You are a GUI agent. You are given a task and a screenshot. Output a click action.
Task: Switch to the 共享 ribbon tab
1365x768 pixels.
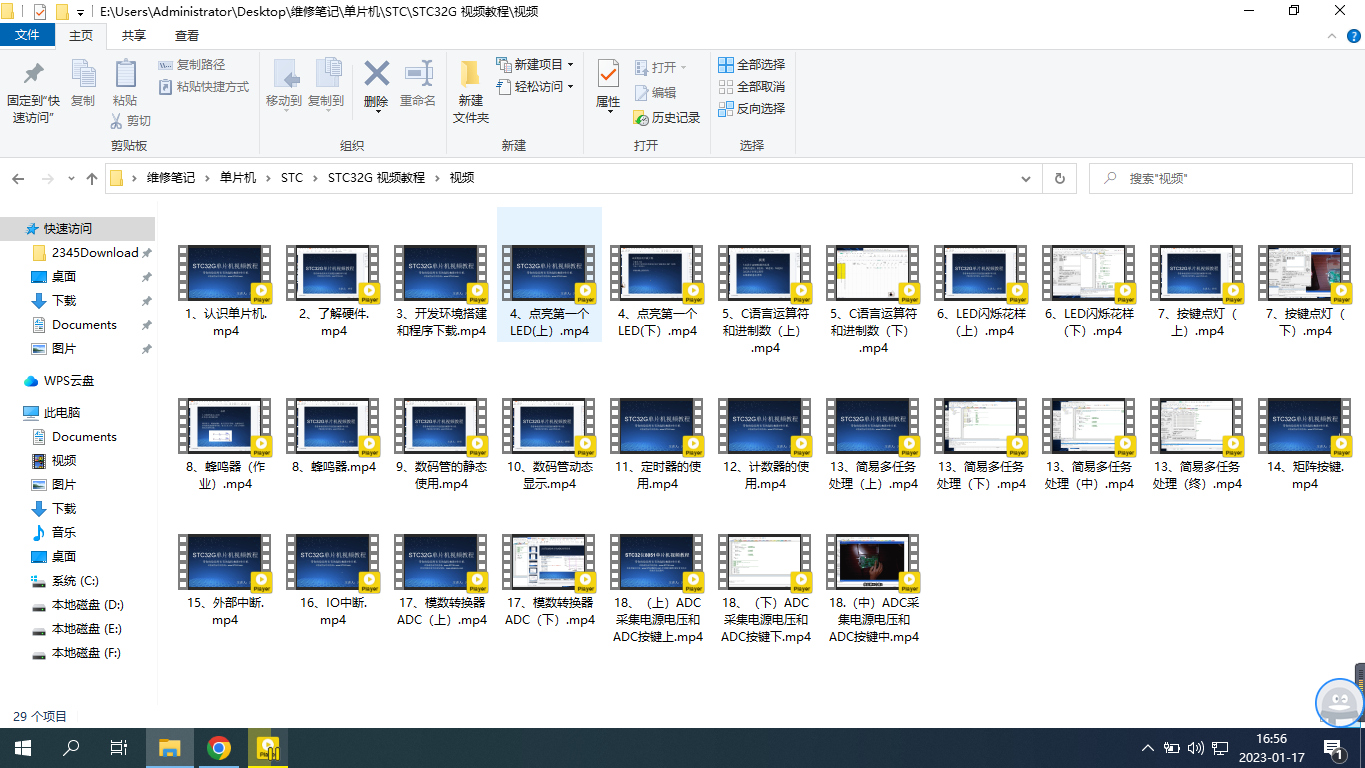pos(134,35)
